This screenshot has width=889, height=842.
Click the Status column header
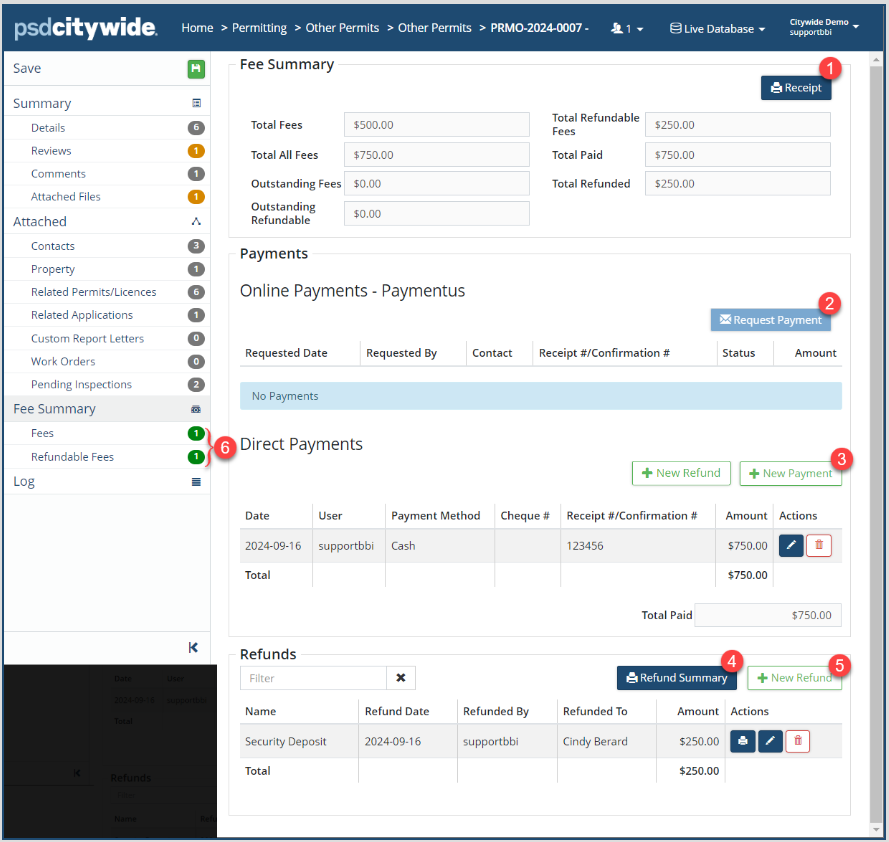coord(738,353)
